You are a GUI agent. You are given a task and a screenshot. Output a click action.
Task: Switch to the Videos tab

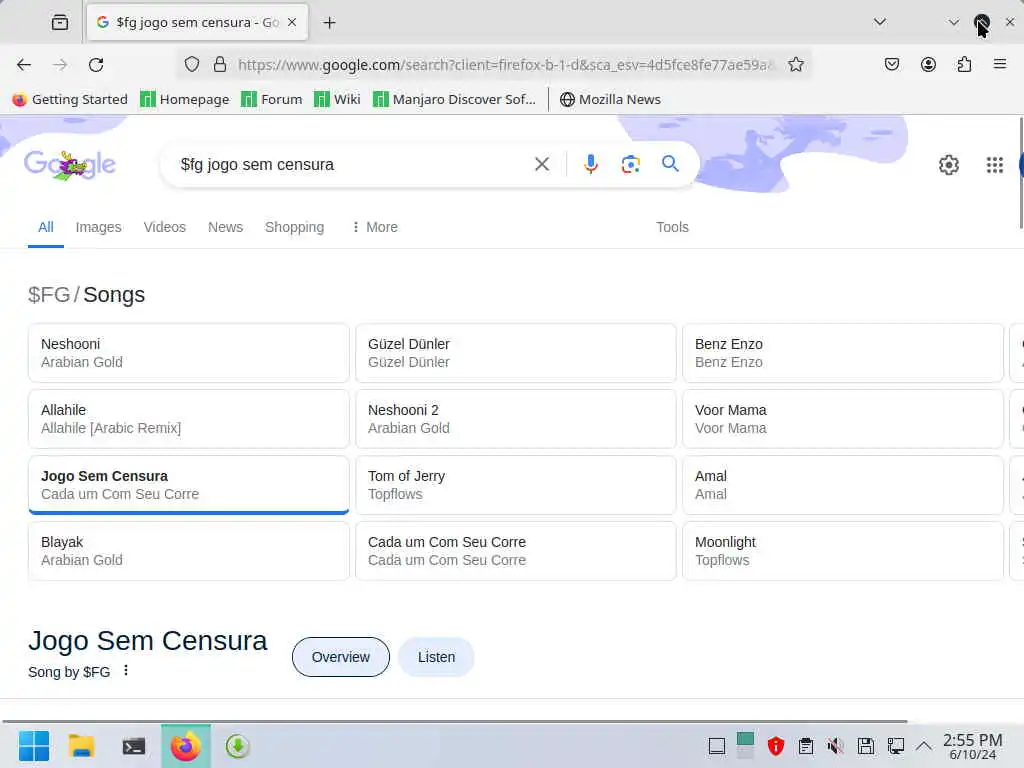[165, 227]
